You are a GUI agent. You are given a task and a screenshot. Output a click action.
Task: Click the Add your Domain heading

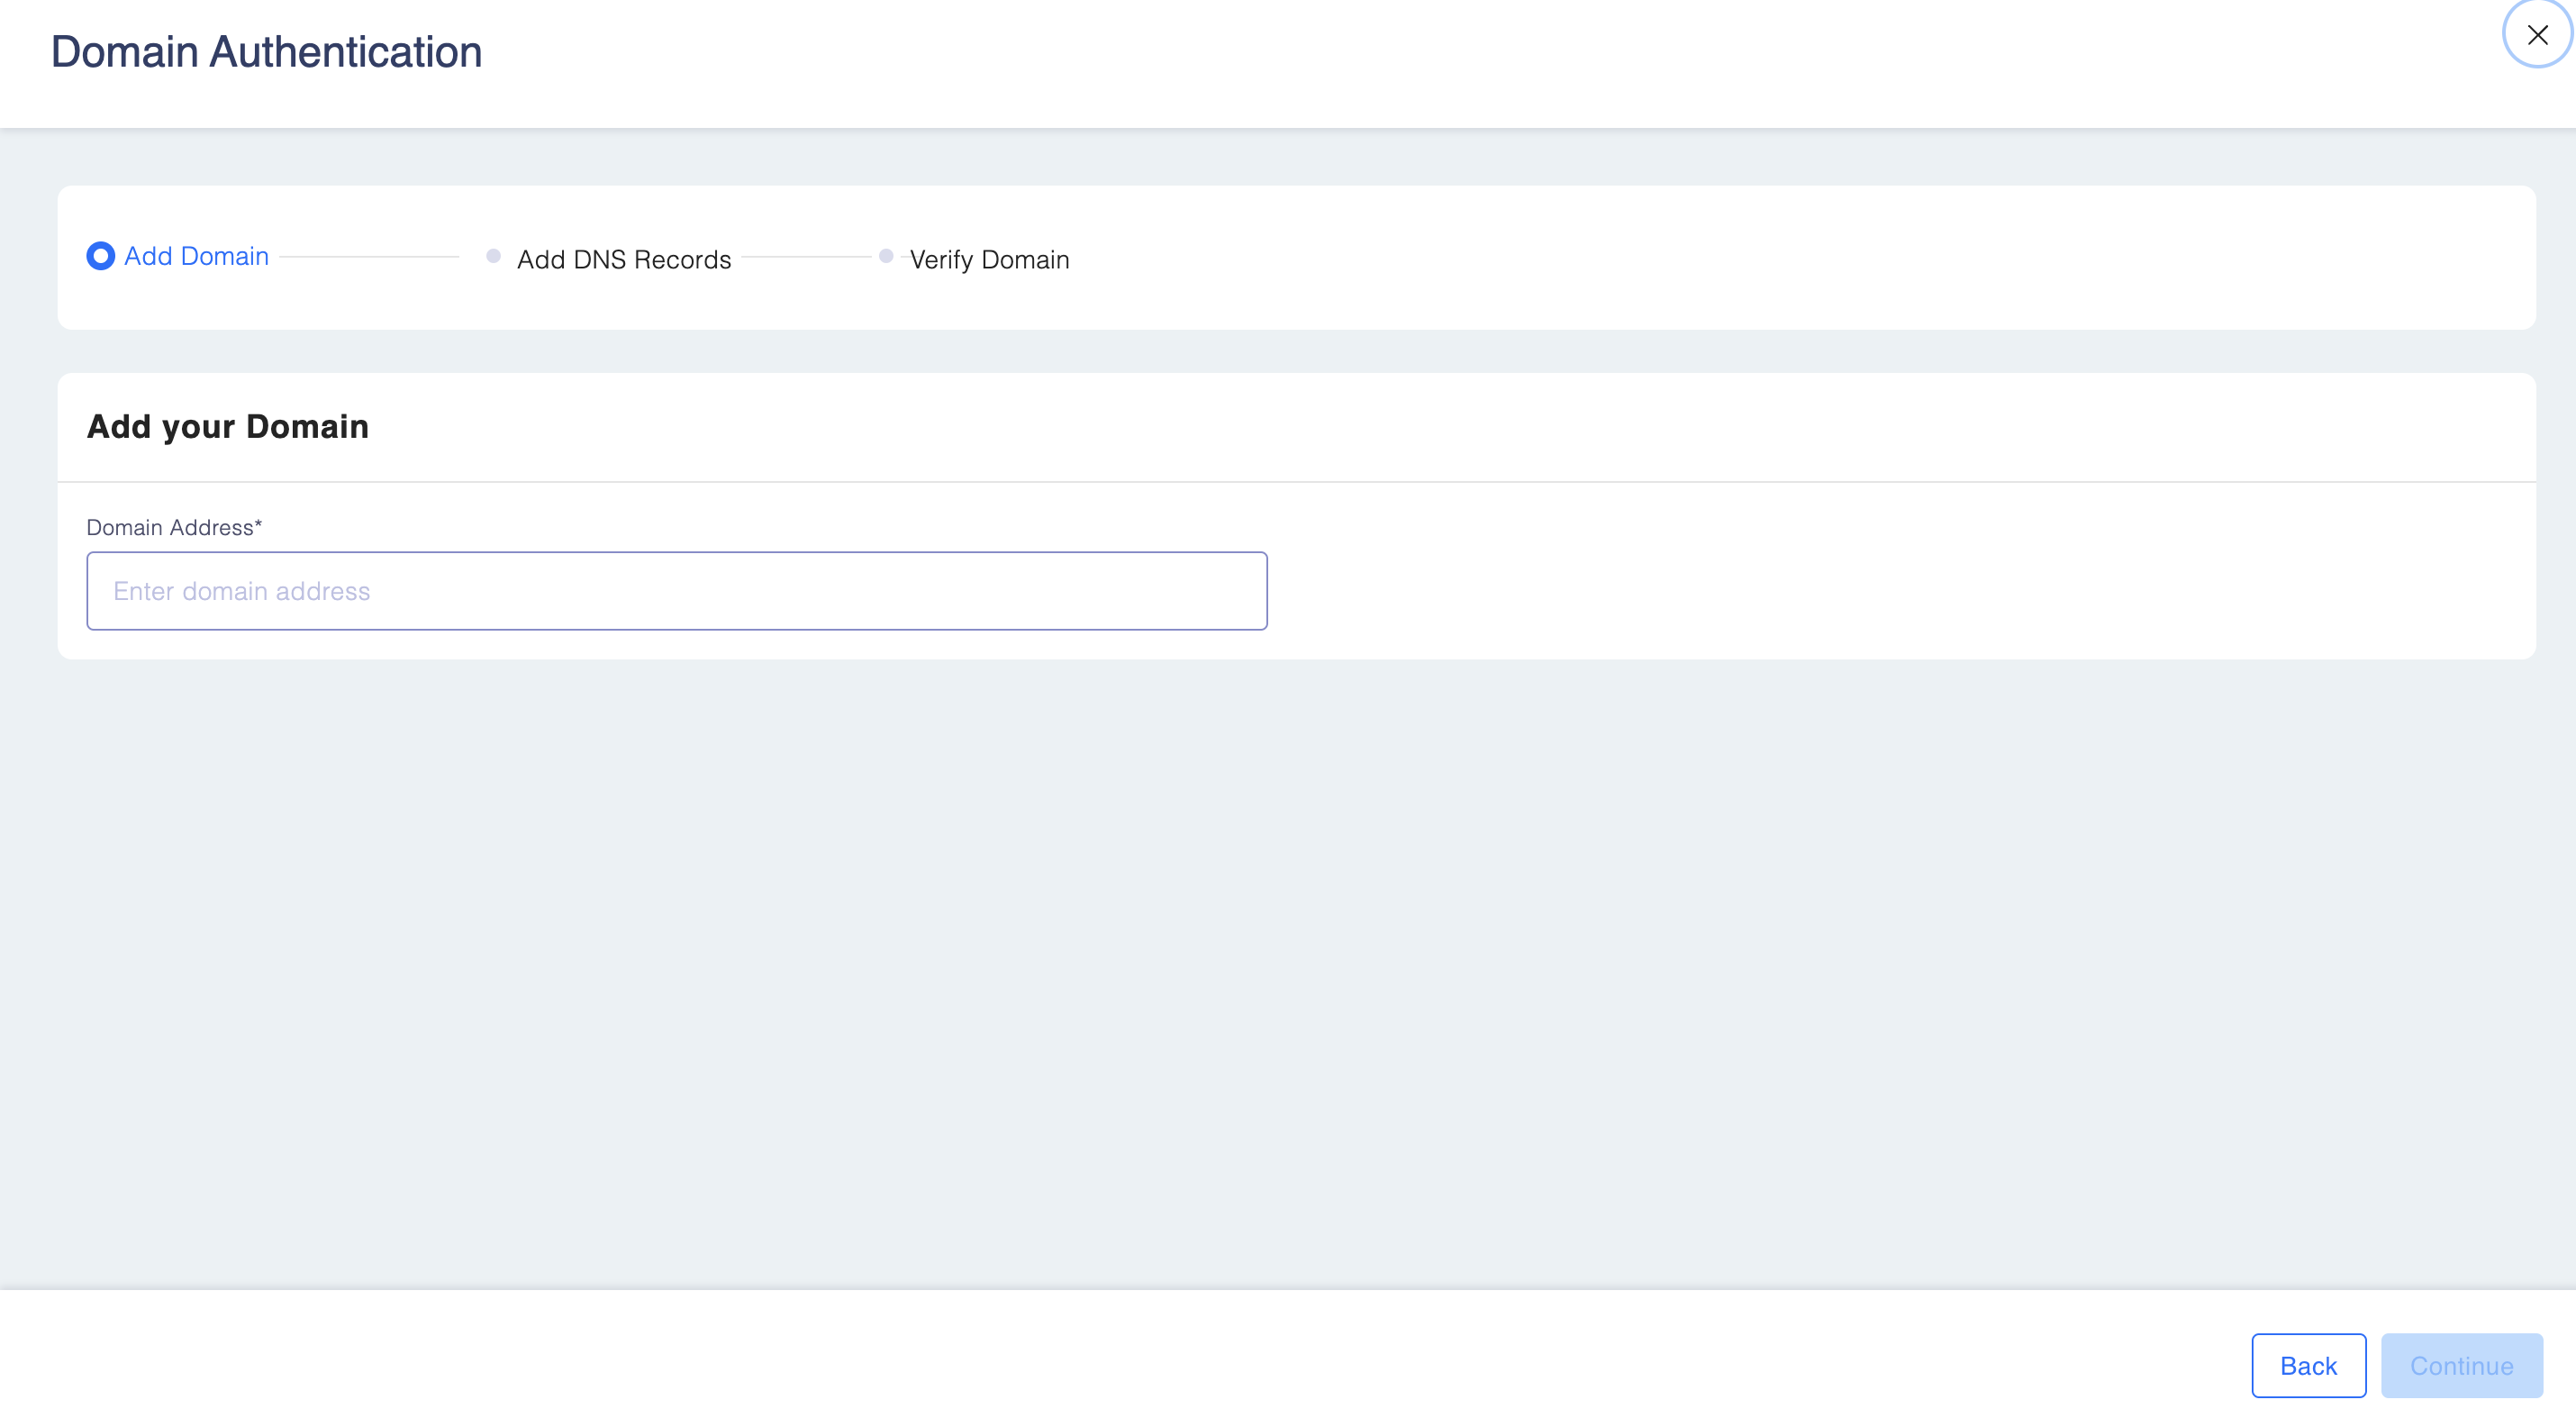[228, 427]
